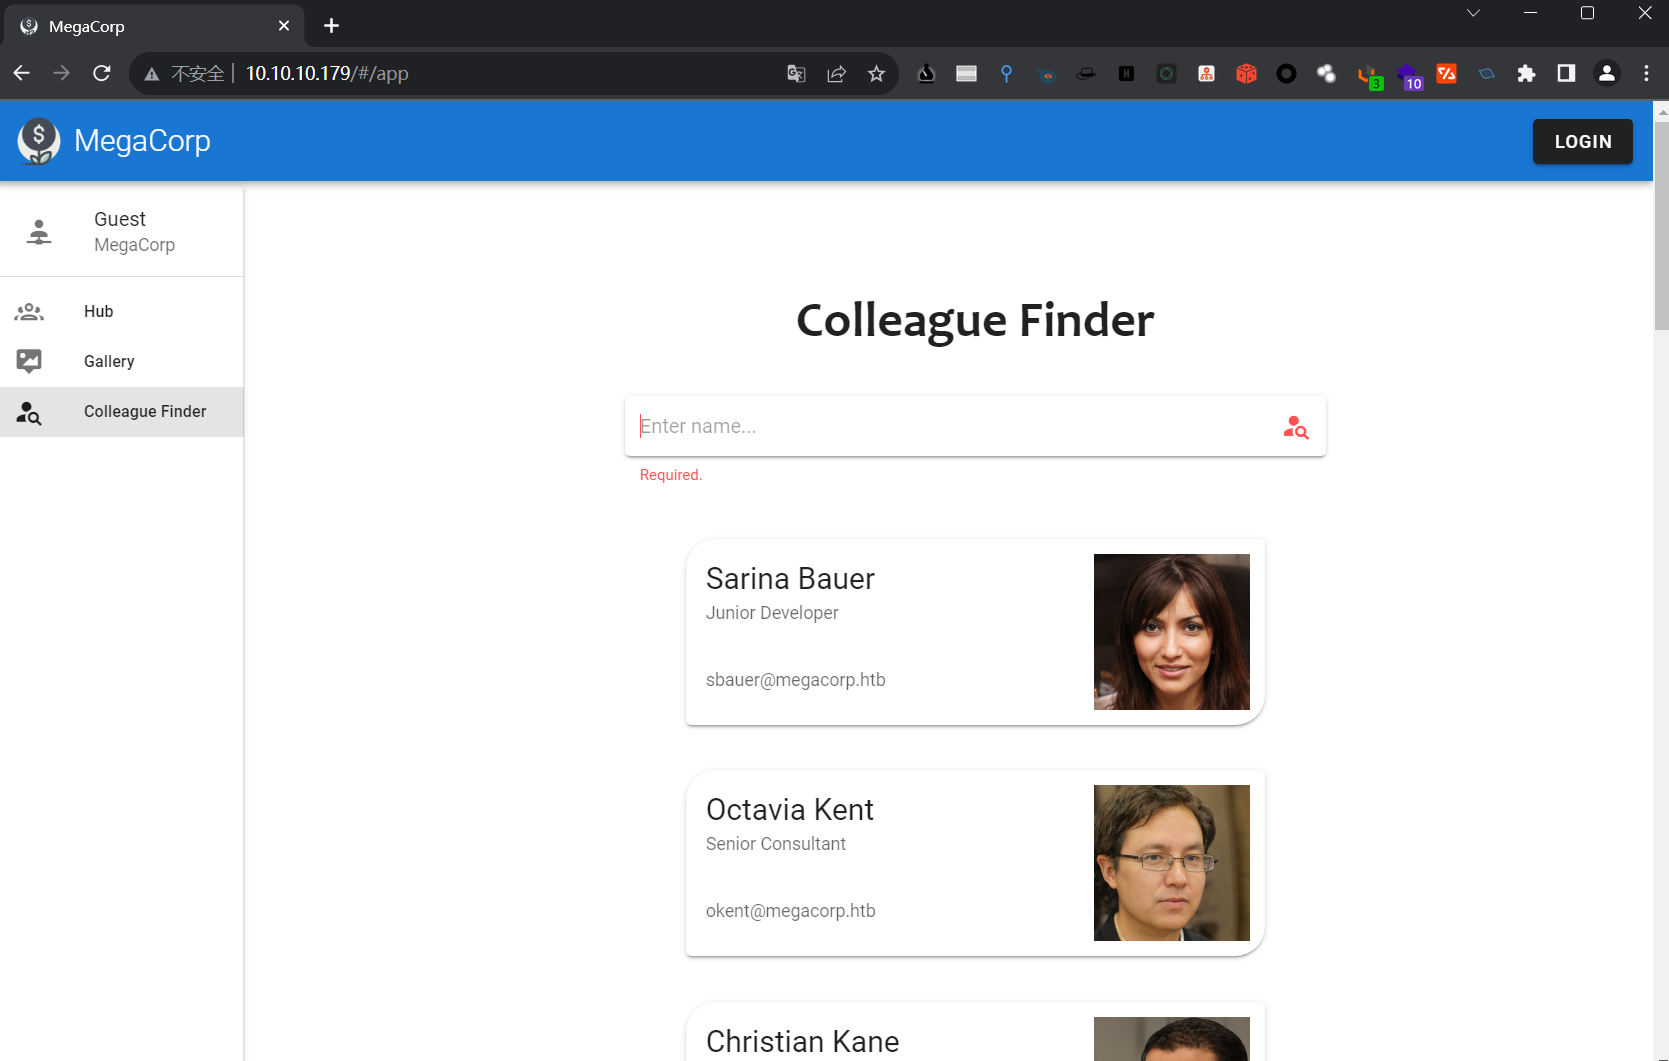Click the Senior Consultant job title
The image size is (1669, 1061).
pyautogui.click(x=776, y=844)
